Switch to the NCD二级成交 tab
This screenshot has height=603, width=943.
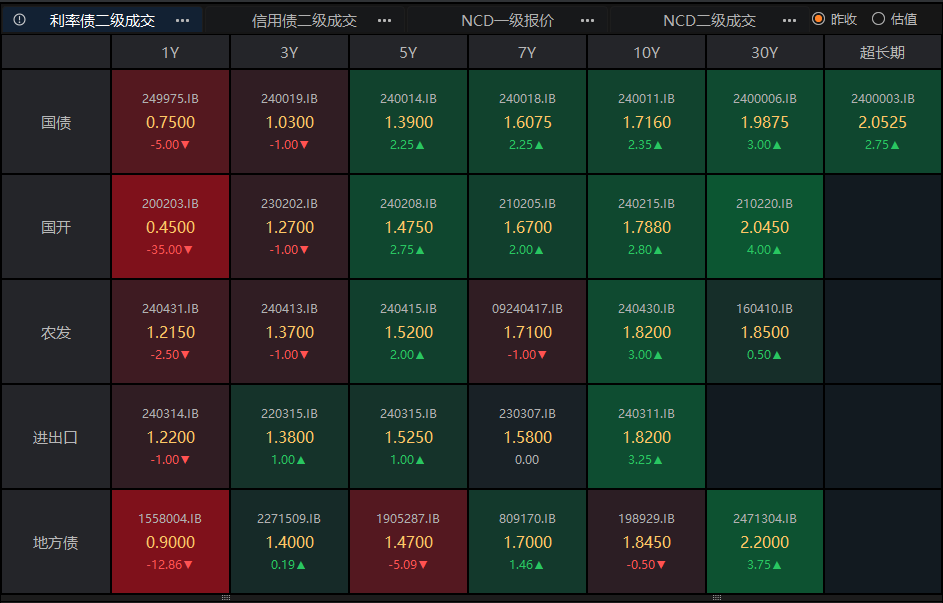coord(709,20)
